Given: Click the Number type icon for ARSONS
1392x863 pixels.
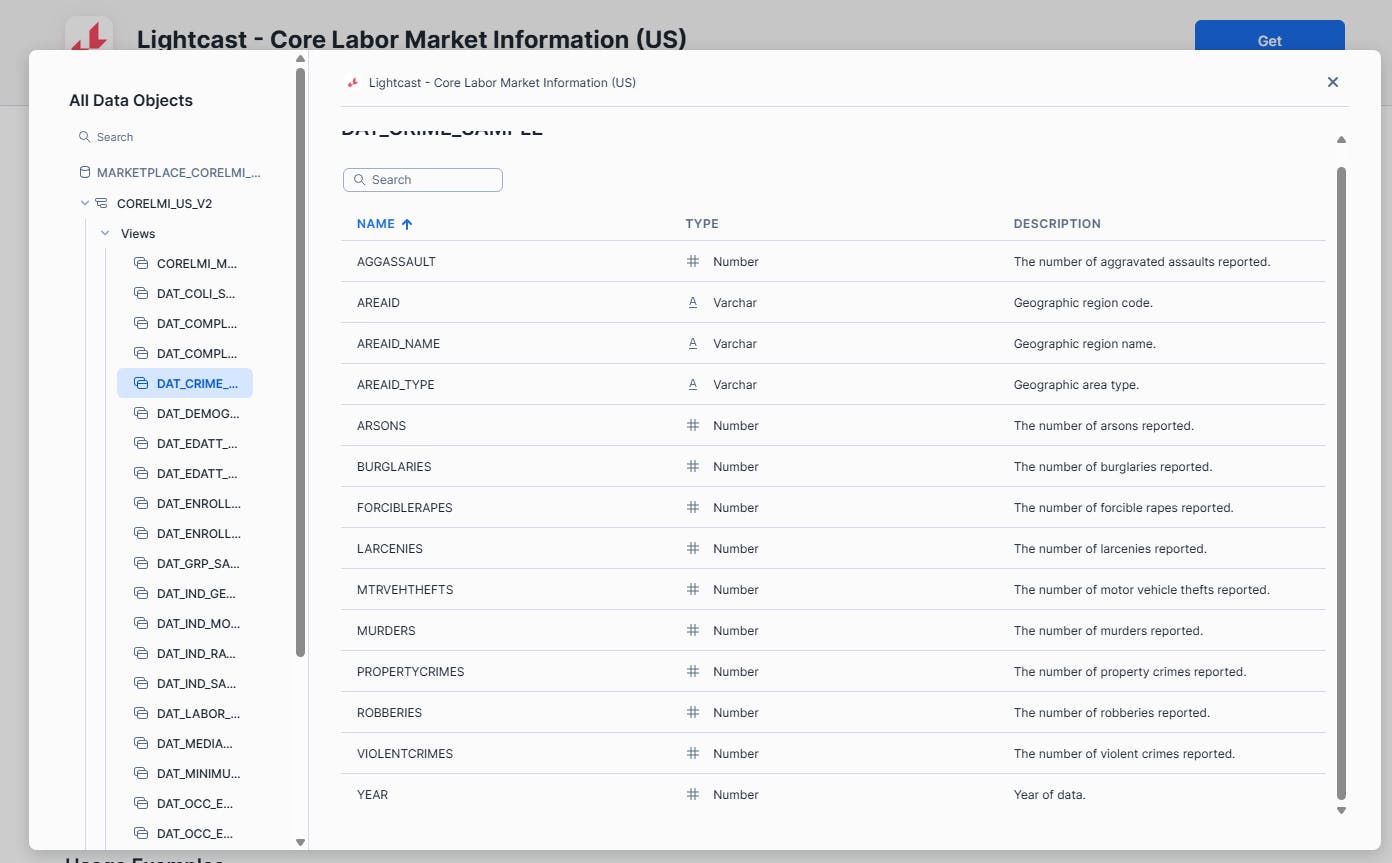Looking at the screenshot, I should coord(693,425).
